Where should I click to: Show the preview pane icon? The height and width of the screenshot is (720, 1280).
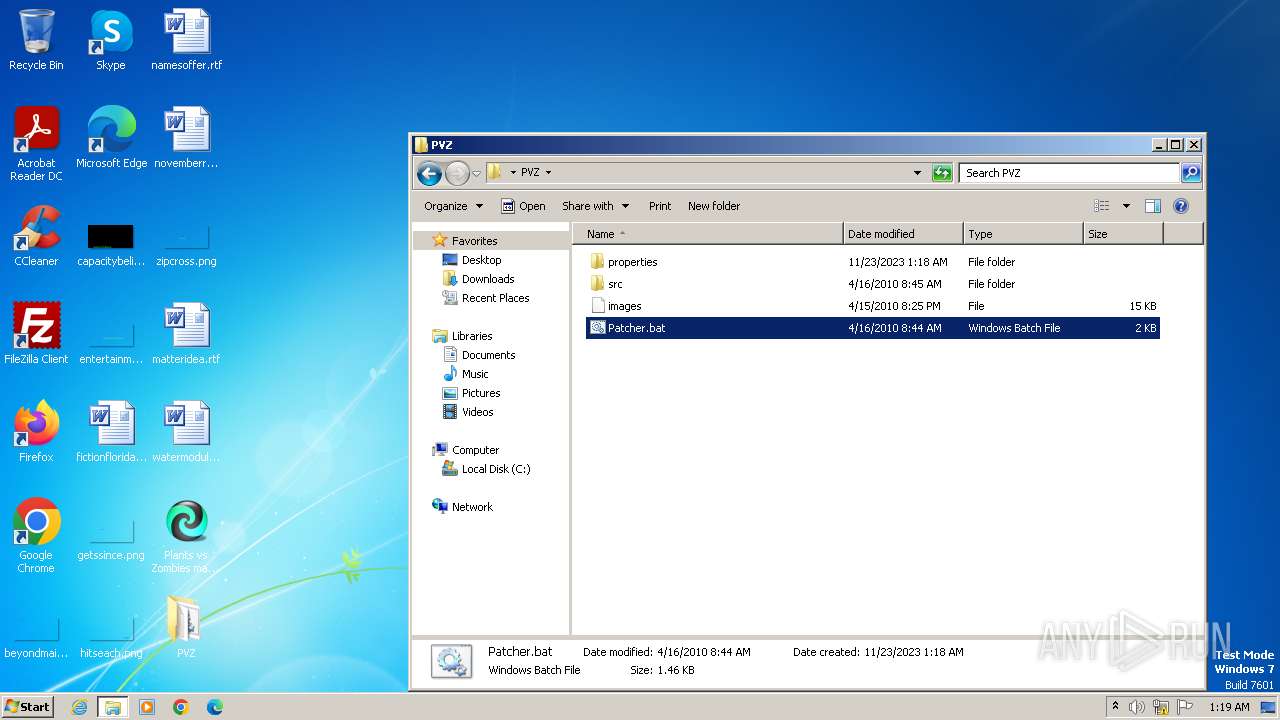[1152, 206]
